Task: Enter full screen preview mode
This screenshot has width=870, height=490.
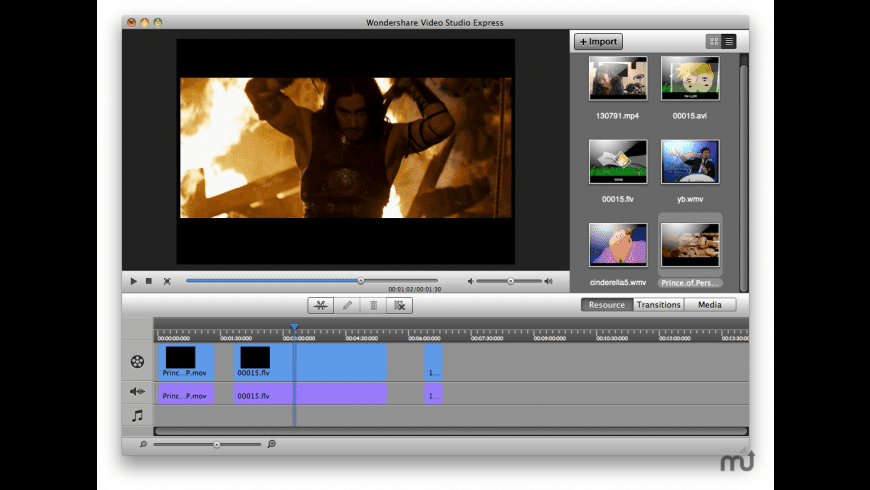Action: 167,281
